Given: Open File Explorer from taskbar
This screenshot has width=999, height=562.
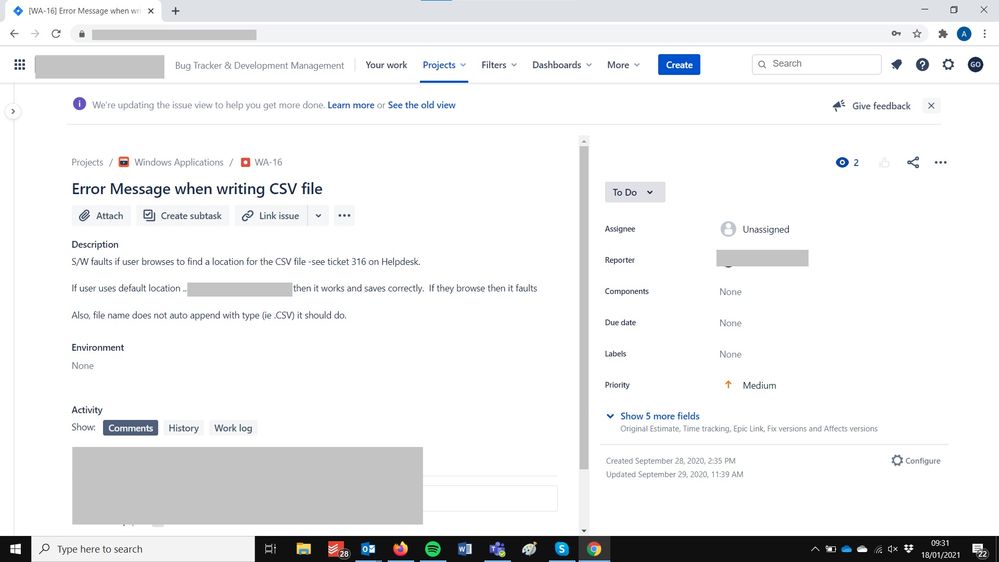Looking at the screenshot, I should coord(303,549).
